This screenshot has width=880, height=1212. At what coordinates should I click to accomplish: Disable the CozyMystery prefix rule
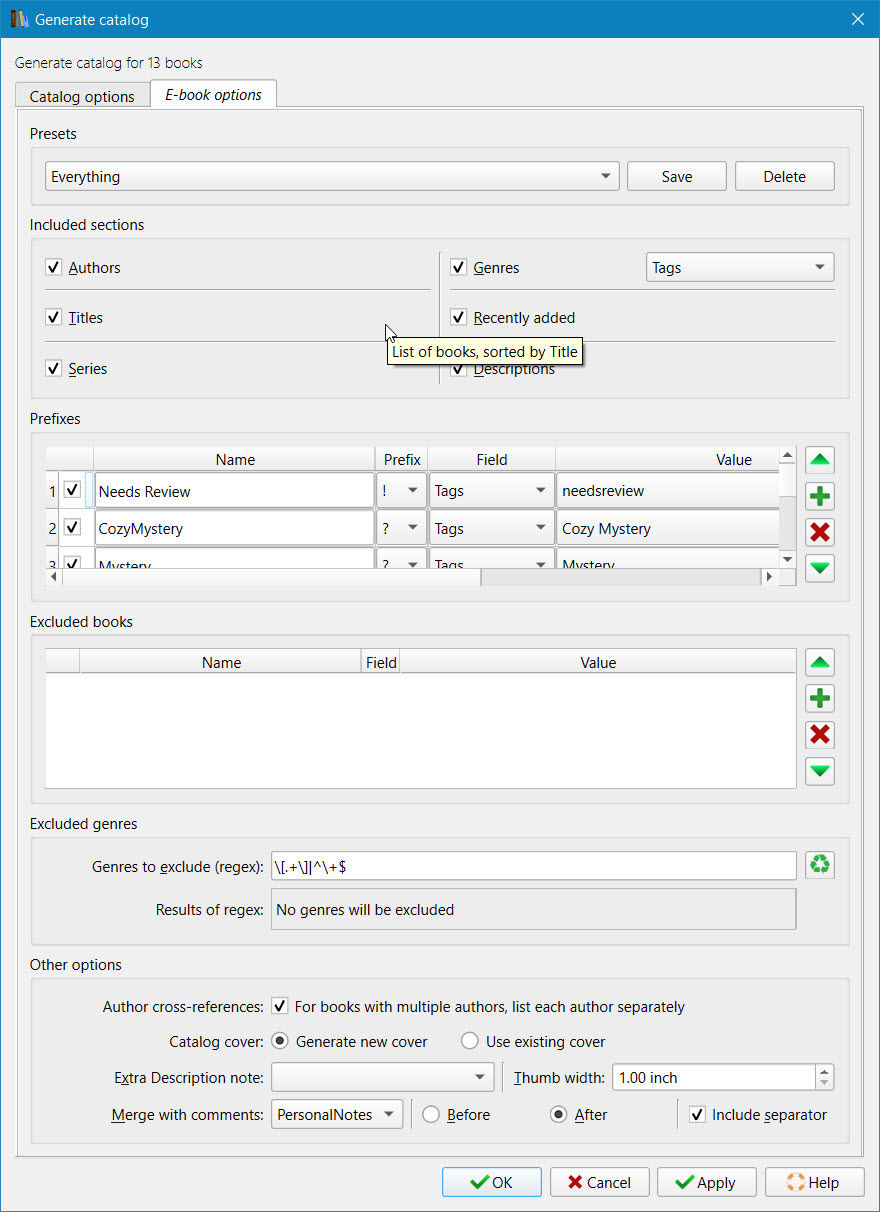pyautogui.click(x=72, y=528)
